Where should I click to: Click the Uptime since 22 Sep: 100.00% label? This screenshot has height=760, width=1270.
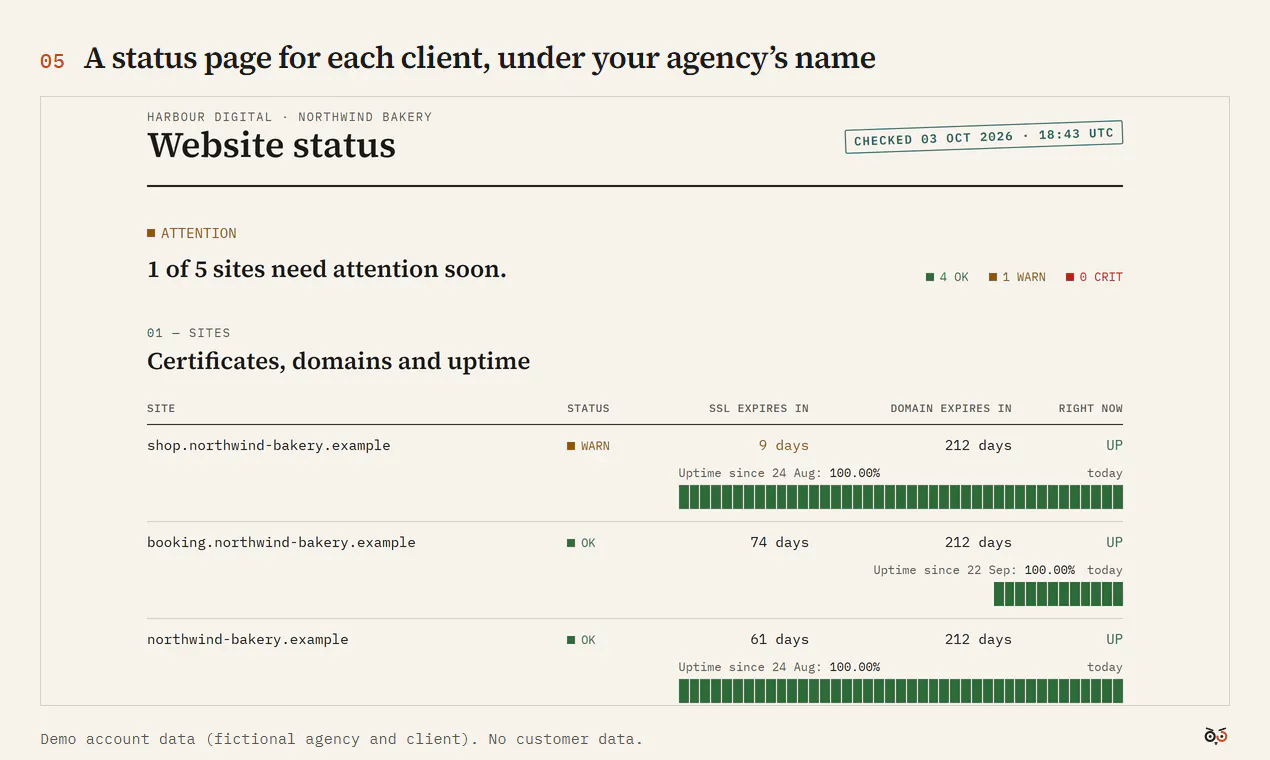[x=974, y=570]
